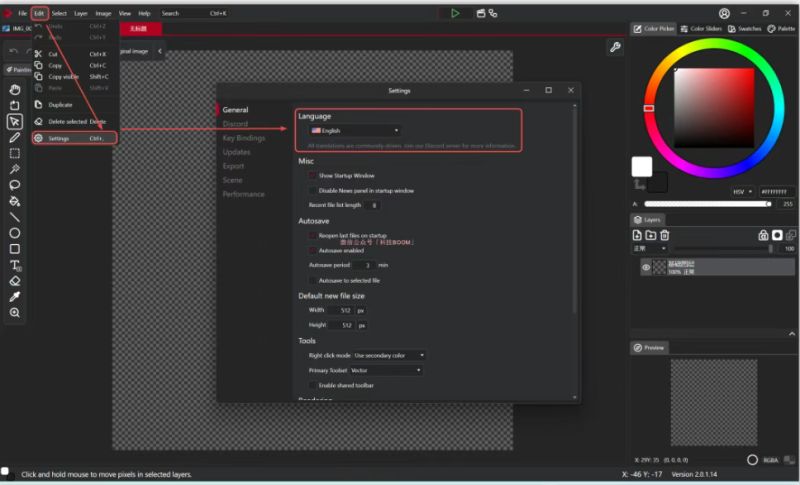Click the green Play button
This screenshot has width=800, height=485.
[x=455, y=13]
